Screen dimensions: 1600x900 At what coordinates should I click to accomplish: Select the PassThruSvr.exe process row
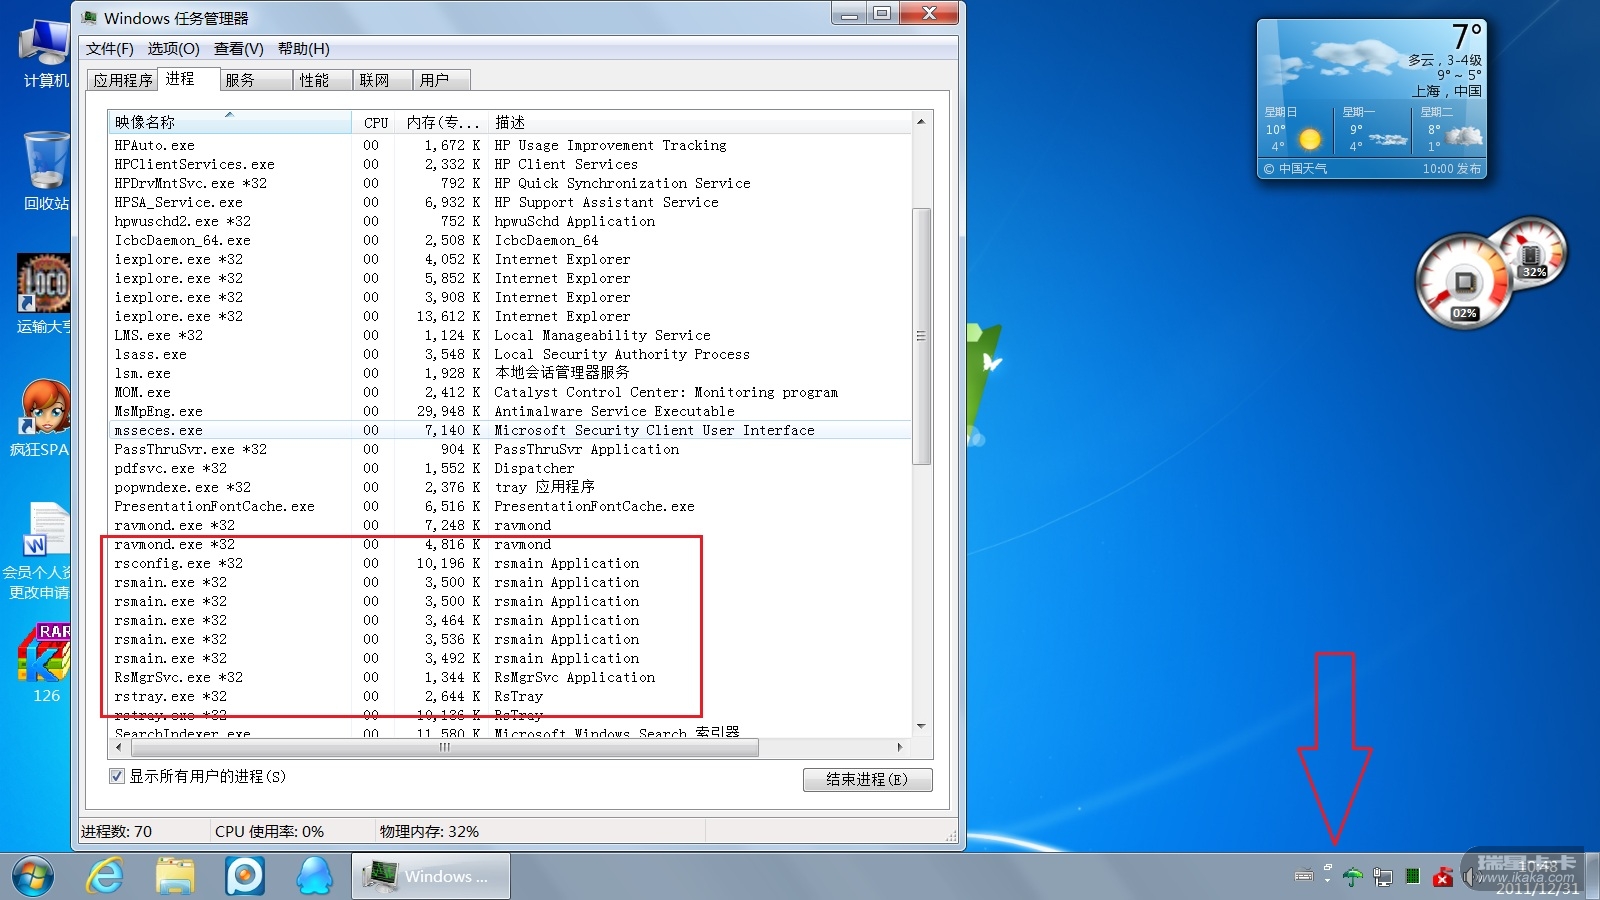tap(510, 449)
